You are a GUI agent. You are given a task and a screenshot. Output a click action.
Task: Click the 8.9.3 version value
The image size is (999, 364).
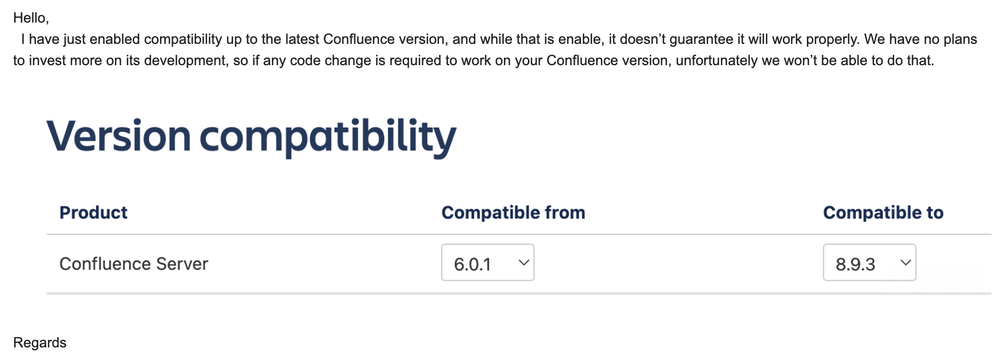855,264
